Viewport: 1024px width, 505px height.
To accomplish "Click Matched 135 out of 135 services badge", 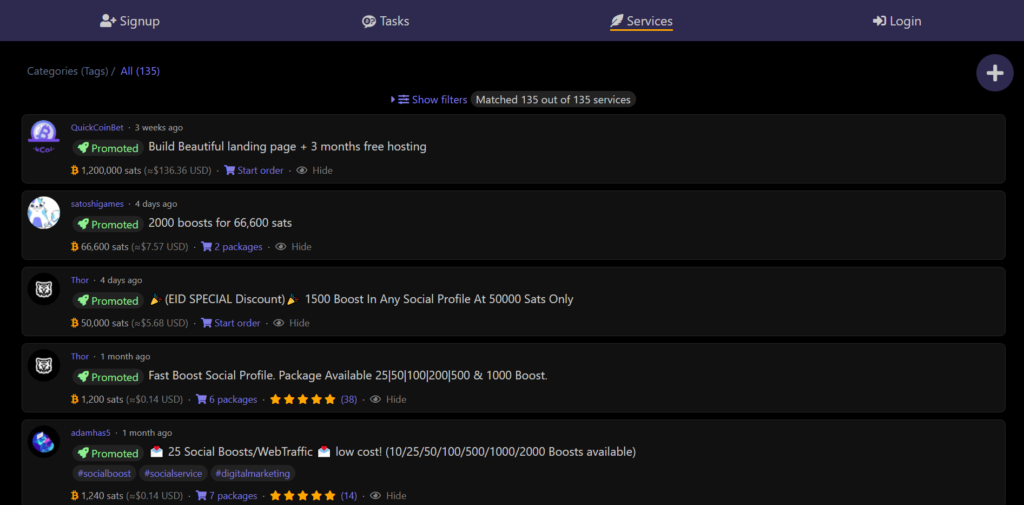I will click(x=553, y=99).
